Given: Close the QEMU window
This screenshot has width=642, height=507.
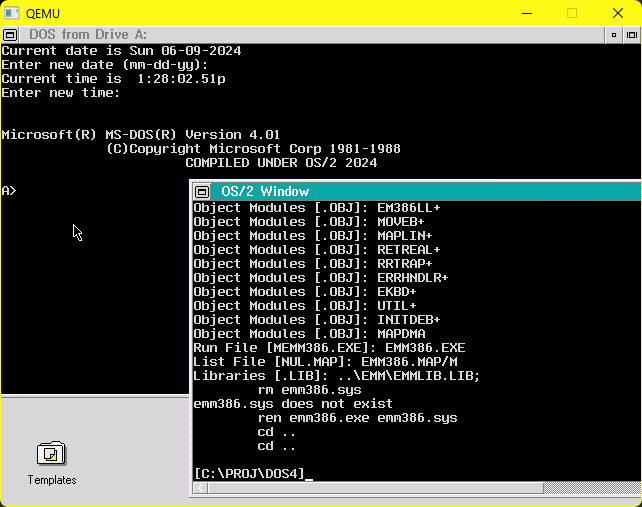Looking at the screenshot, I should click(x=618, y=13).
